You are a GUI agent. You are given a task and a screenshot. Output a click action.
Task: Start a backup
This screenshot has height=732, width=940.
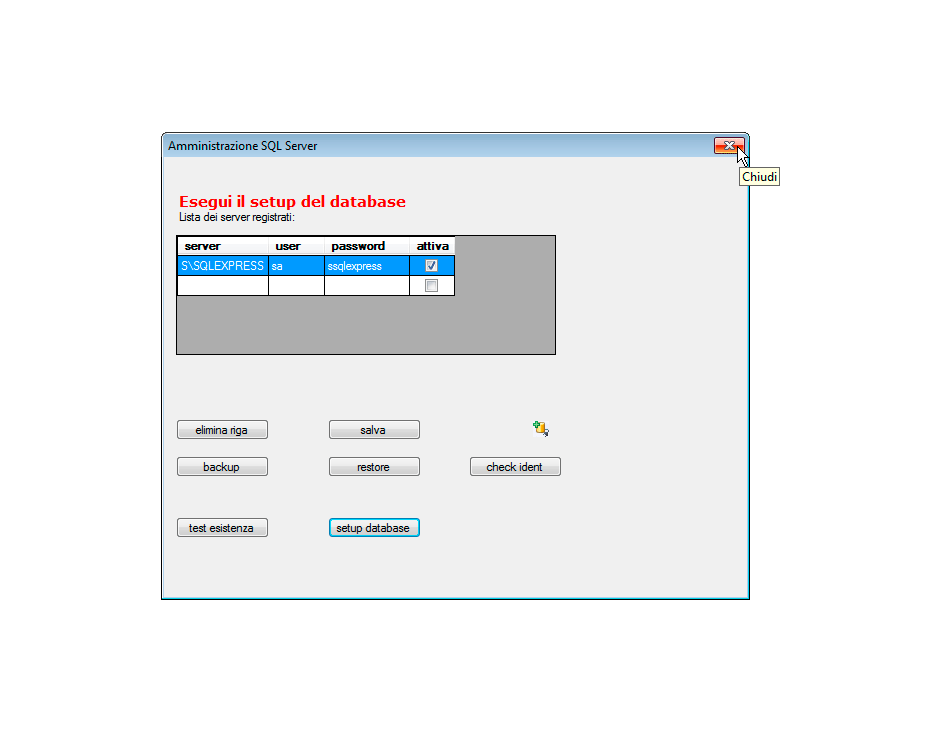(222, 467)
